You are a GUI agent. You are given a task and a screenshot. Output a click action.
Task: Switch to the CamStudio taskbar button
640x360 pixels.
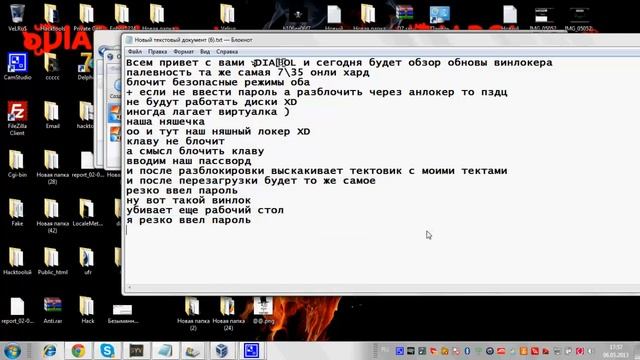click(x=251, y=351)
